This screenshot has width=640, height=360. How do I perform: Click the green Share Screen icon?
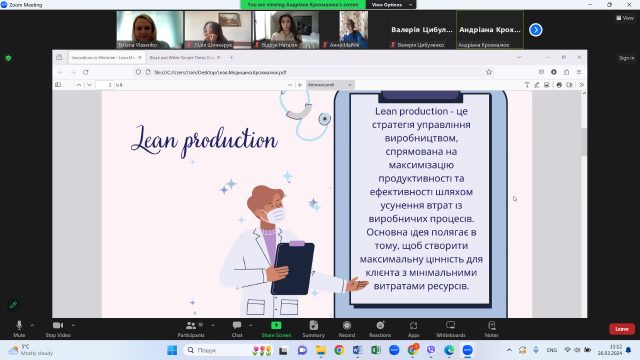point(276,325)
